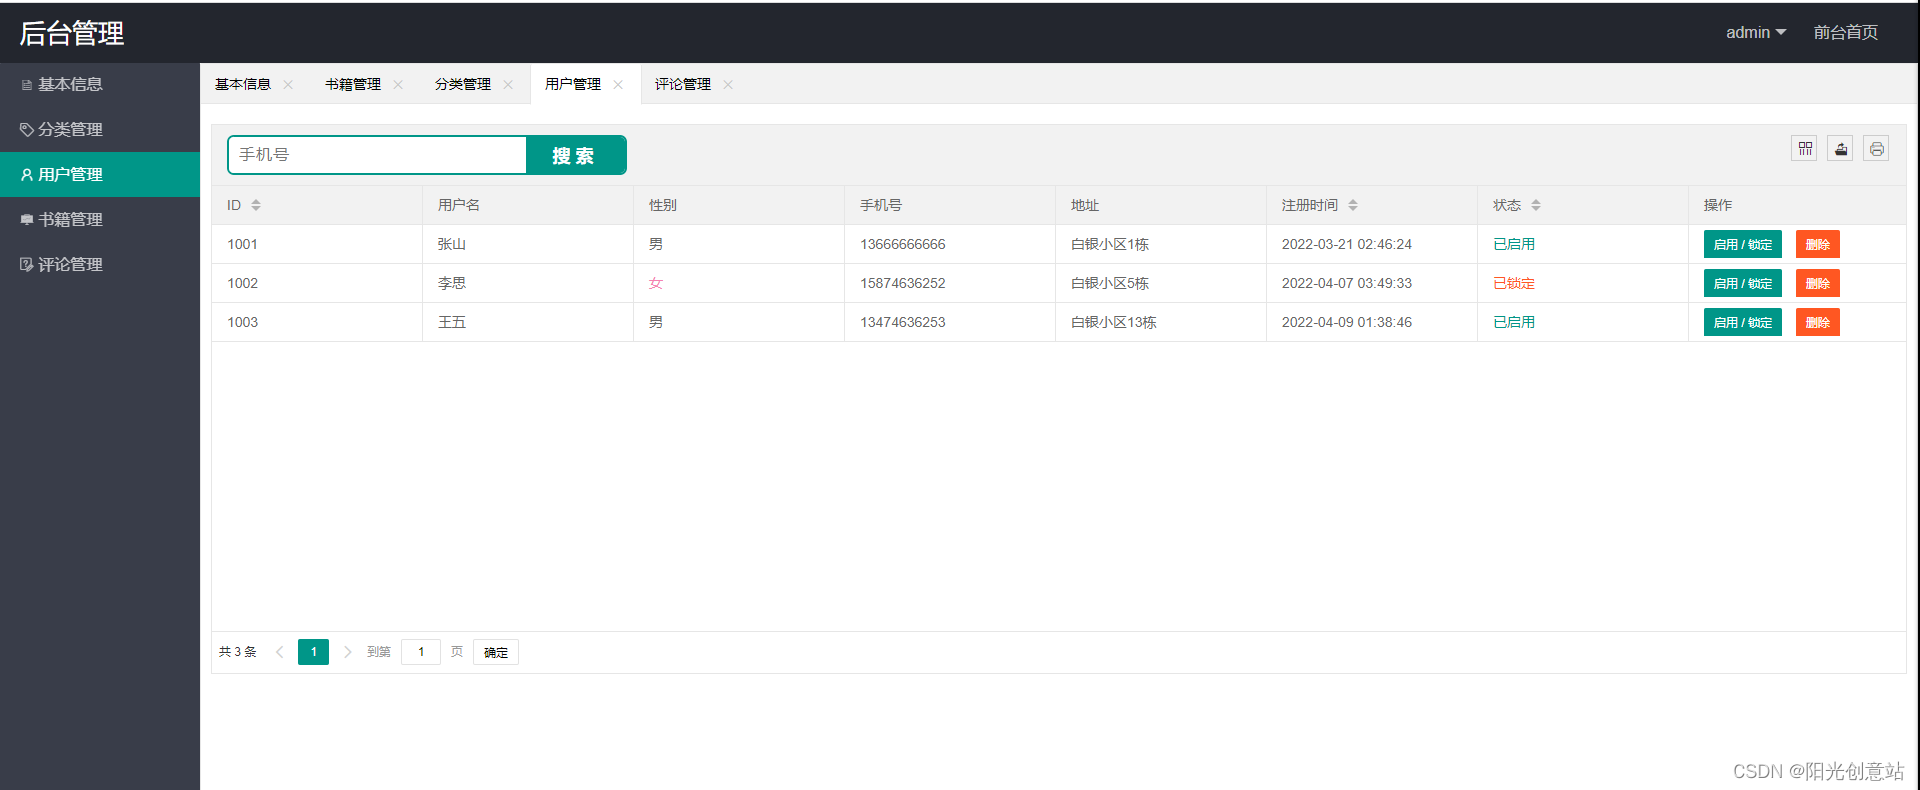Select 用户管理 in the sidebar
Image resolution: width=1920 pixels, height=790 pixels.
[100, 174]
